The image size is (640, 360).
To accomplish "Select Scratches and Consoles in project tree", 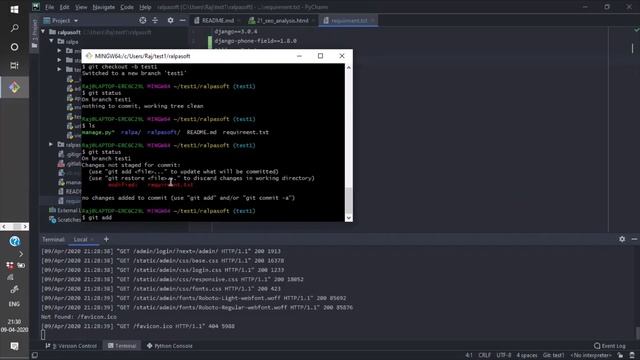I will pyautogui.click(x=65, y=220).
